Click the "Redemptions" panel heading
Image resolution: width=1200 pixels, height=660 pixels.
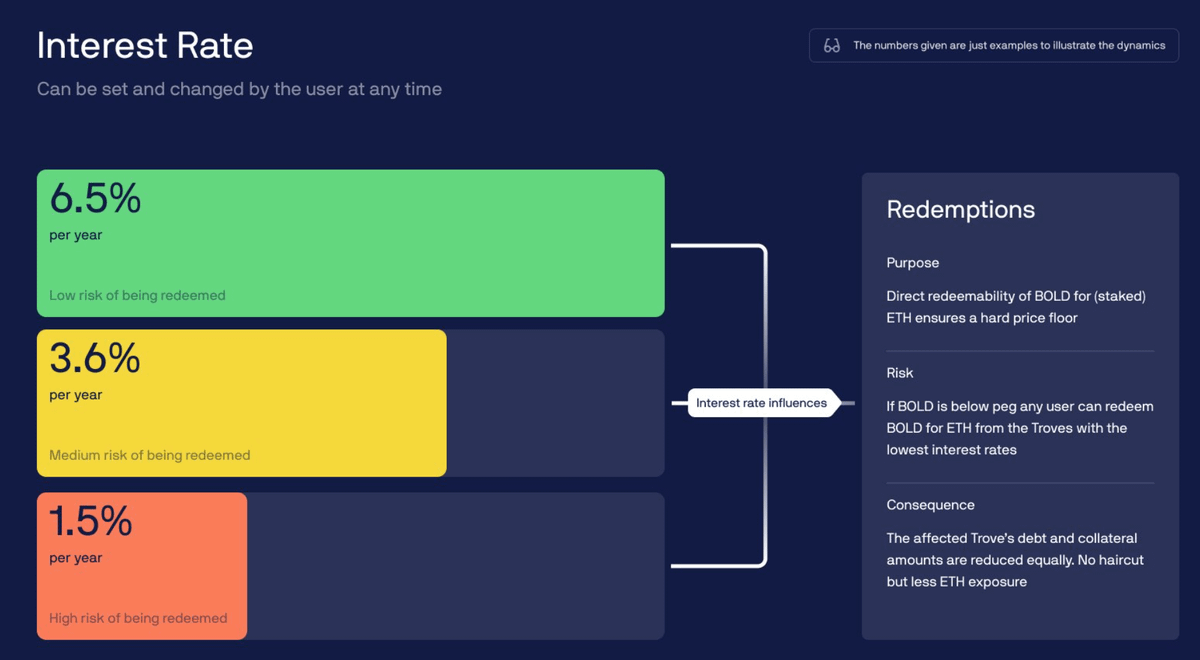coord(960,210)
